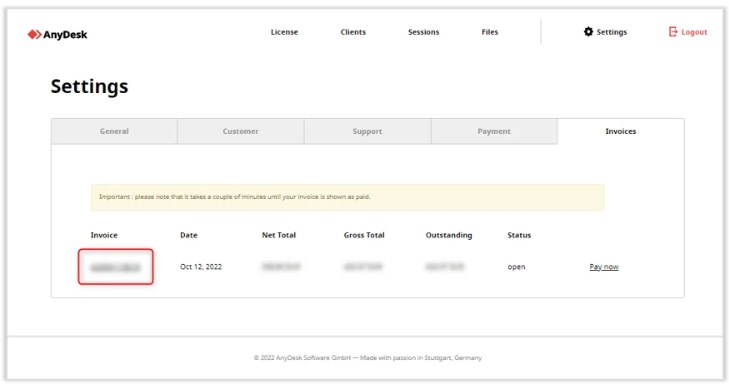The image size is (729, 386).
Task: Log out via the Logout link
Action: pos(688,32)
